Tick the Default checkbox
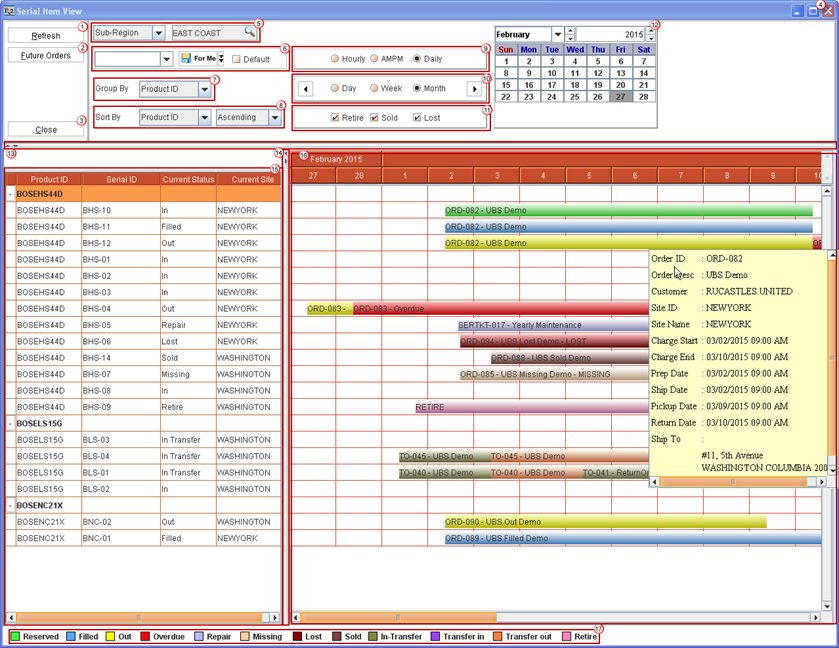 [x=237, y=59]
